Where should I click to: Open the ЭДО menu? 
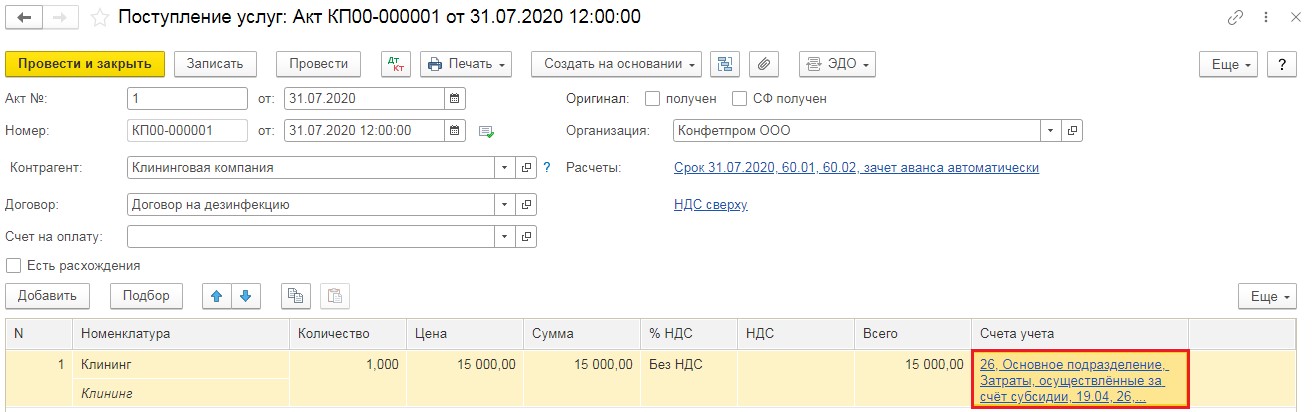[x=837, y=63]
